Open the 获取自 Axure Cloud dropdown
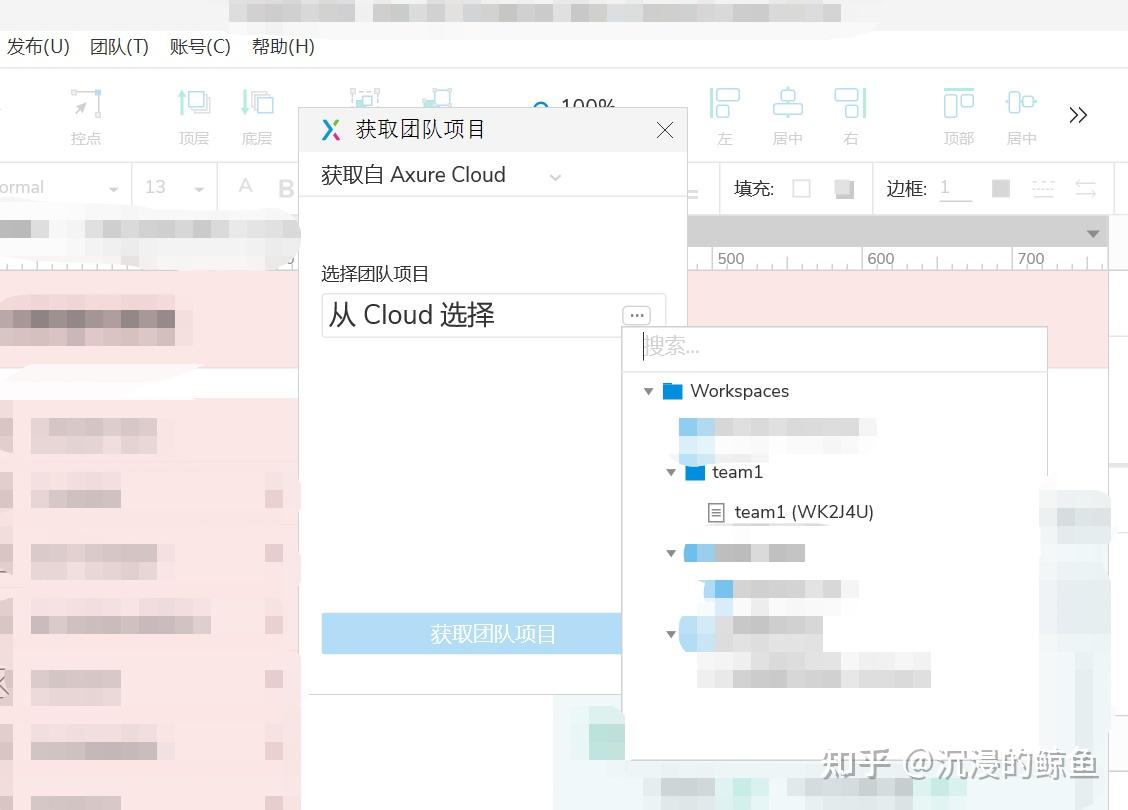This screenshot has height=810, width=1128. [556, 174]
